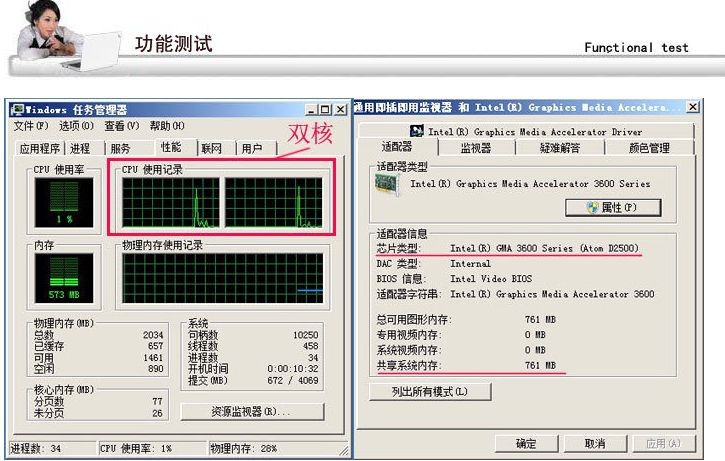Click the Functional test header text

636,48
